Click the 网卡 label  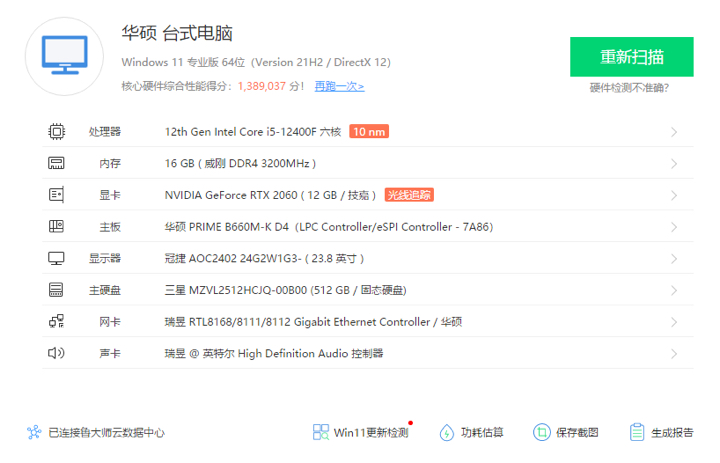click(110, 322)
